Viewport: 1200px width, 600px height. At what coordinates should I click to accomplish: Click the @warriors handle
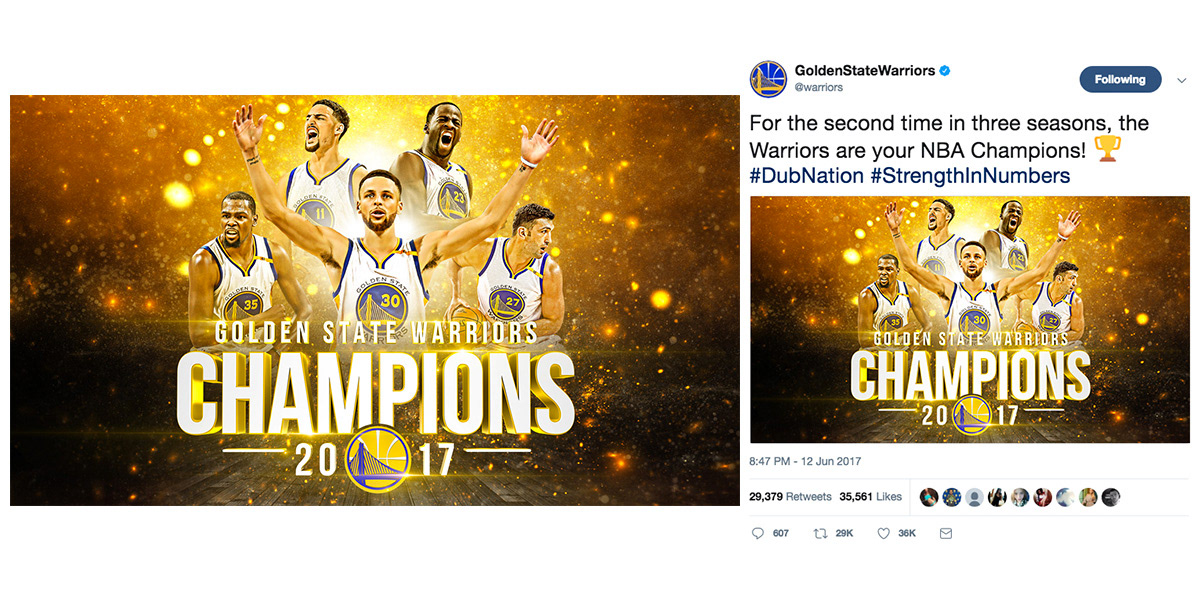click(818, 88)
